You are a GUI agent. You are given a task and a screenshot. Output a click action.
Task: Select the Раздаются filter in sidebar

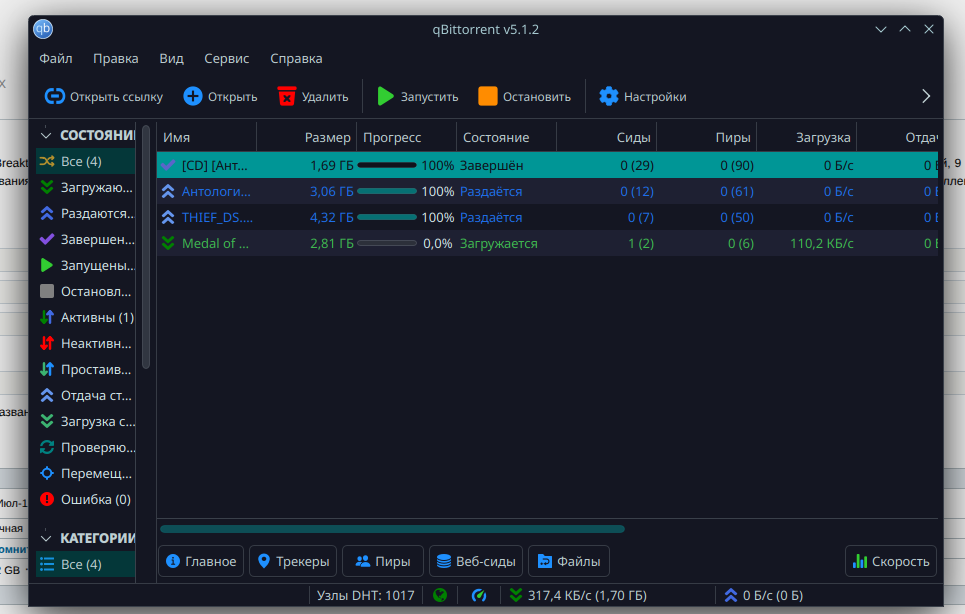coord(86,213)
